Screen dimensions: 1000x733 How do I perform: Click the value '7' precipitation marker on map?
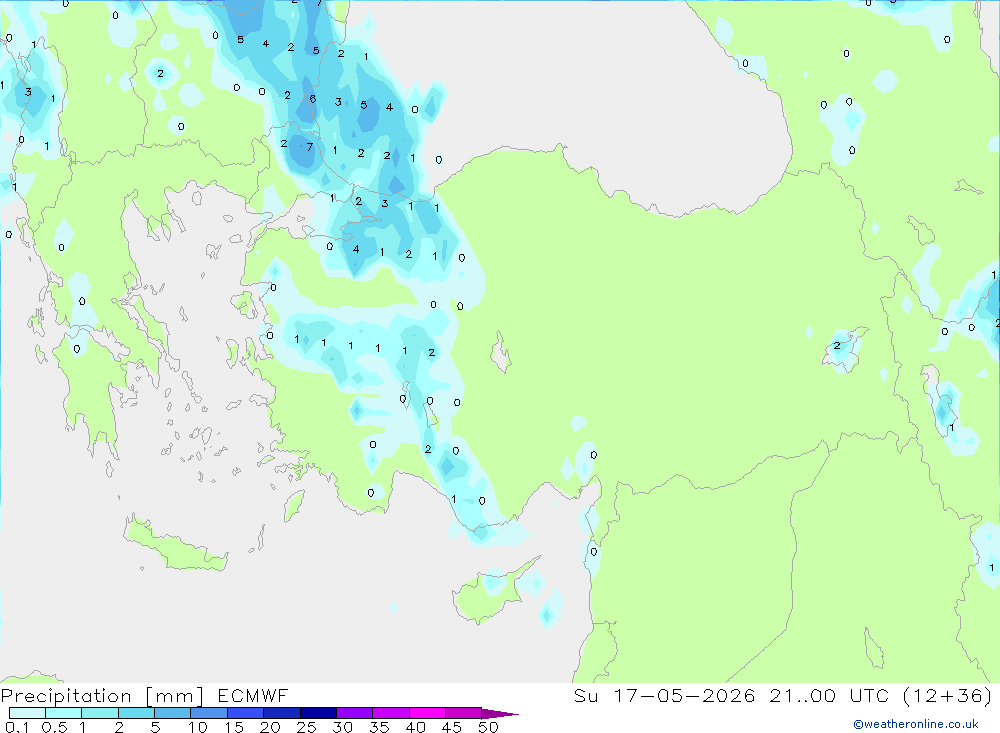pyautogui.click(x=310, y=147)
